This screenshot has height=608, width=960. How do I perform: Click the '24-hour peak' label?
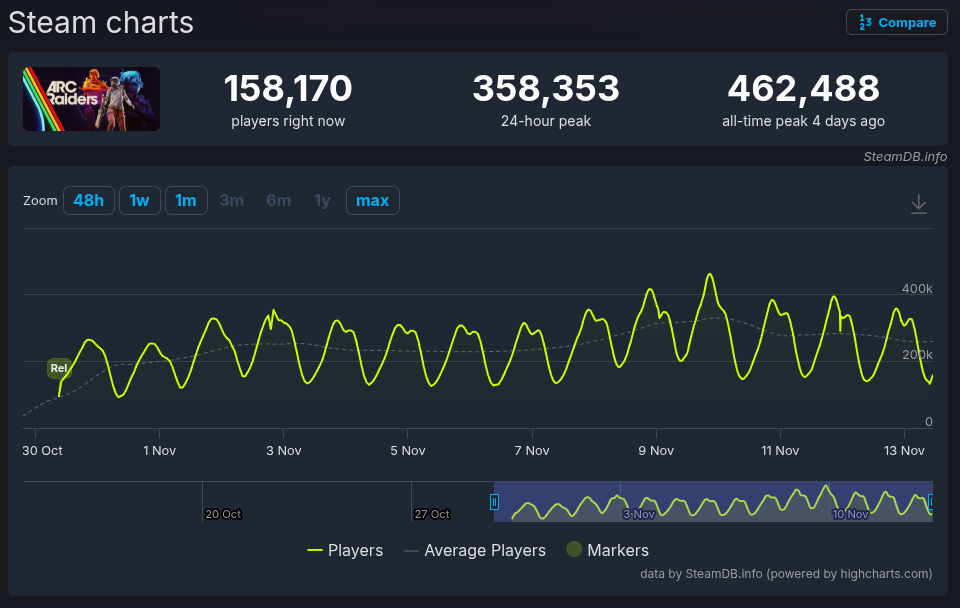click(x=546, y=121)
